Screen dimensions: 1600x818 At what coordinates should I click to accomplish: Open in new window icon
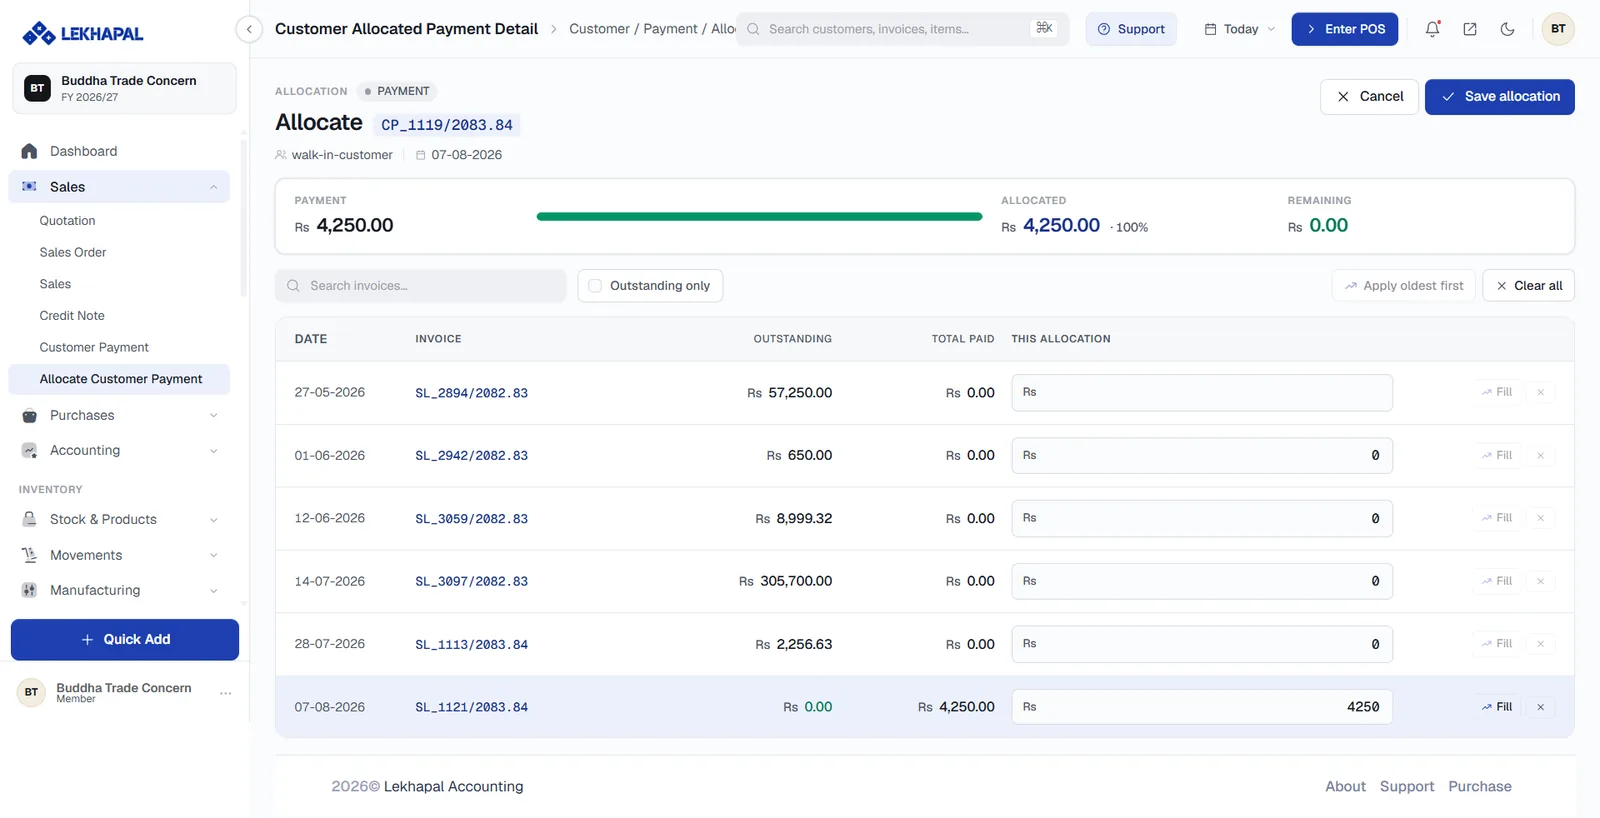(1470, 29)
